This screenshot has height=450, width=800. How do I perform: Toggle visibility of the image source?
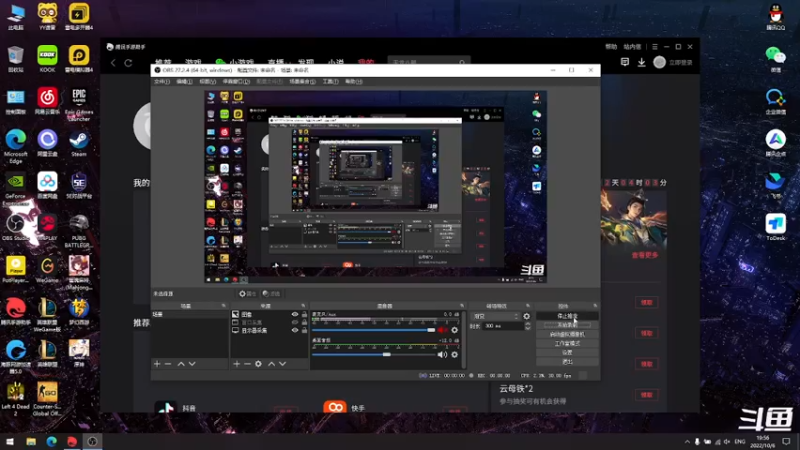pos(295,315)
